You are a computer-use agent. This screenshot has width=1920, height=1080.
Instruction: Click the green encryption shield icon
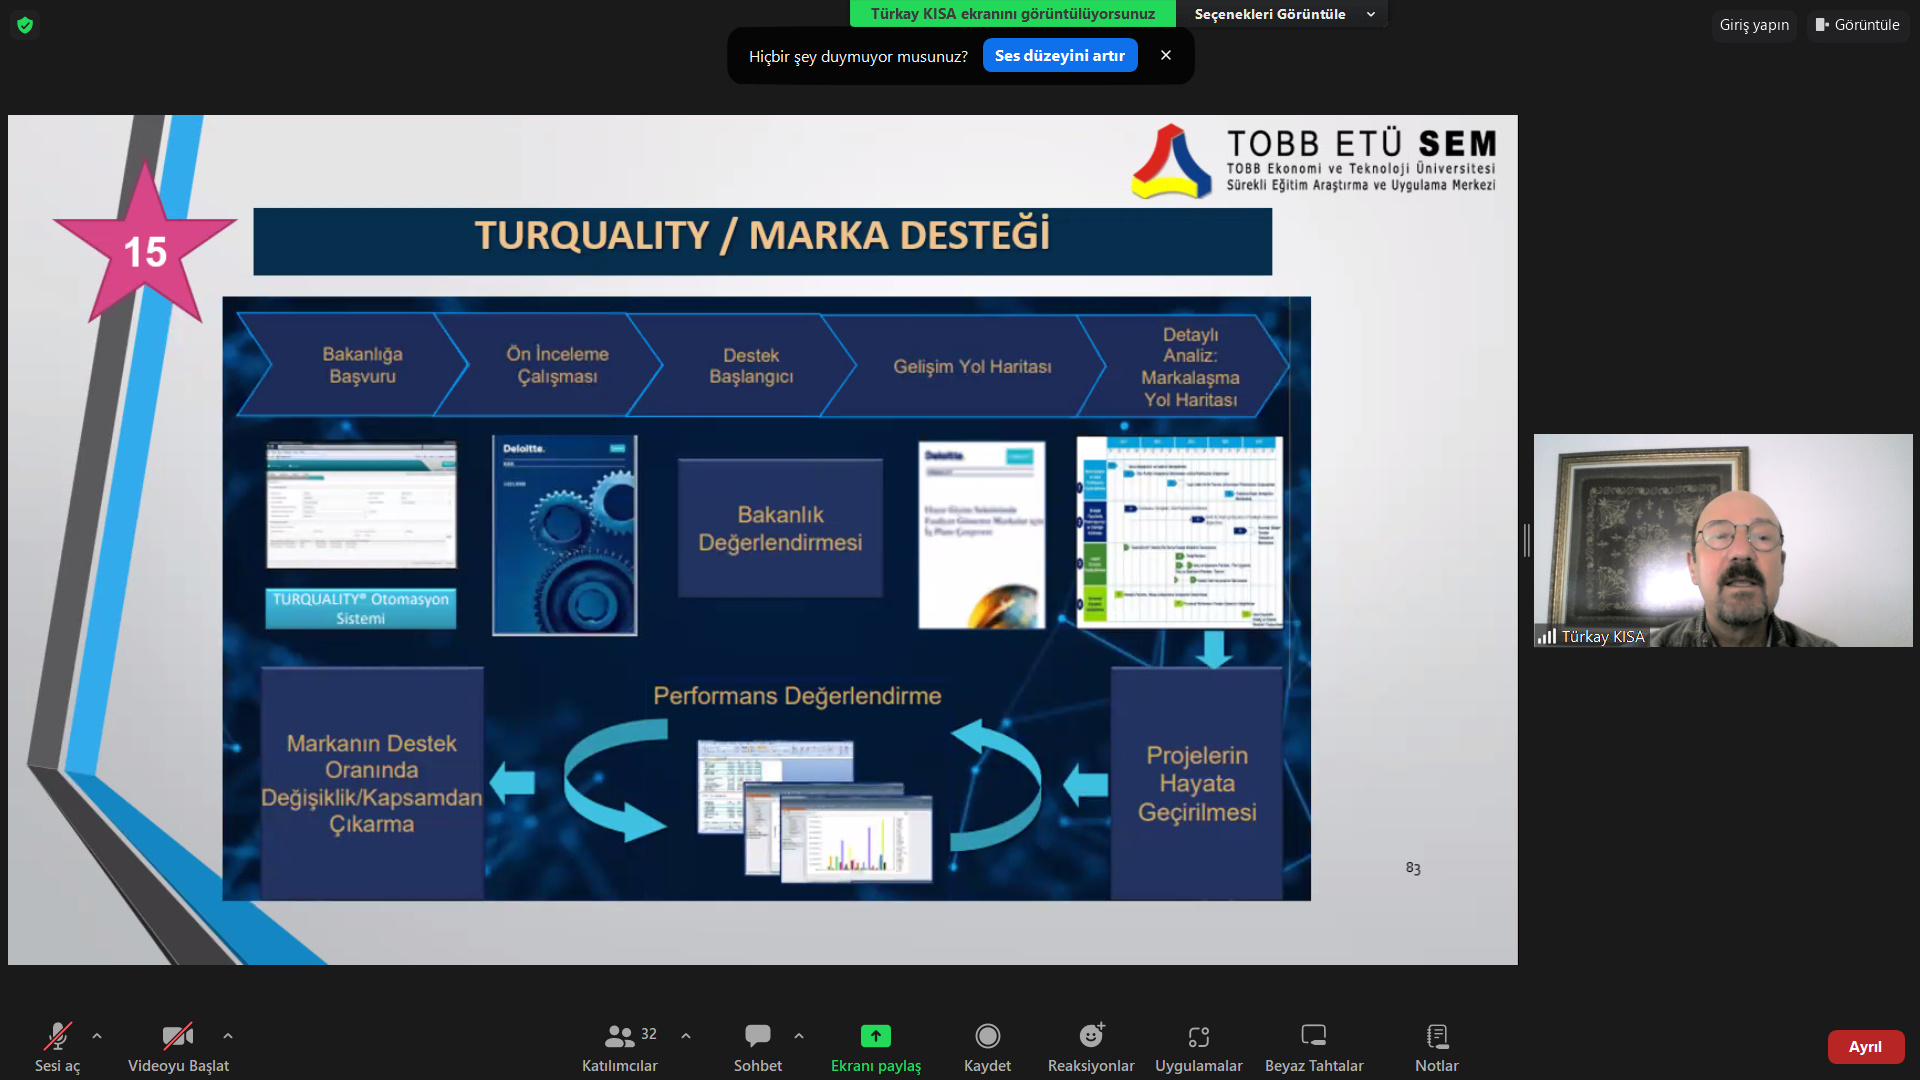tap(25, 25)
